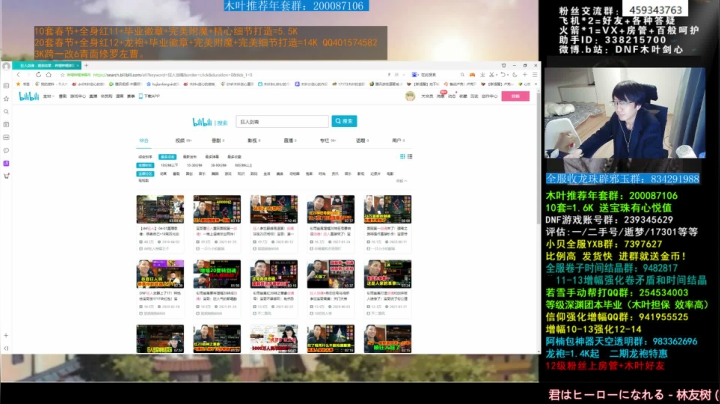720x404 pixels.
Task: Click the page vertical scrollbar
Action: [539, 156]
